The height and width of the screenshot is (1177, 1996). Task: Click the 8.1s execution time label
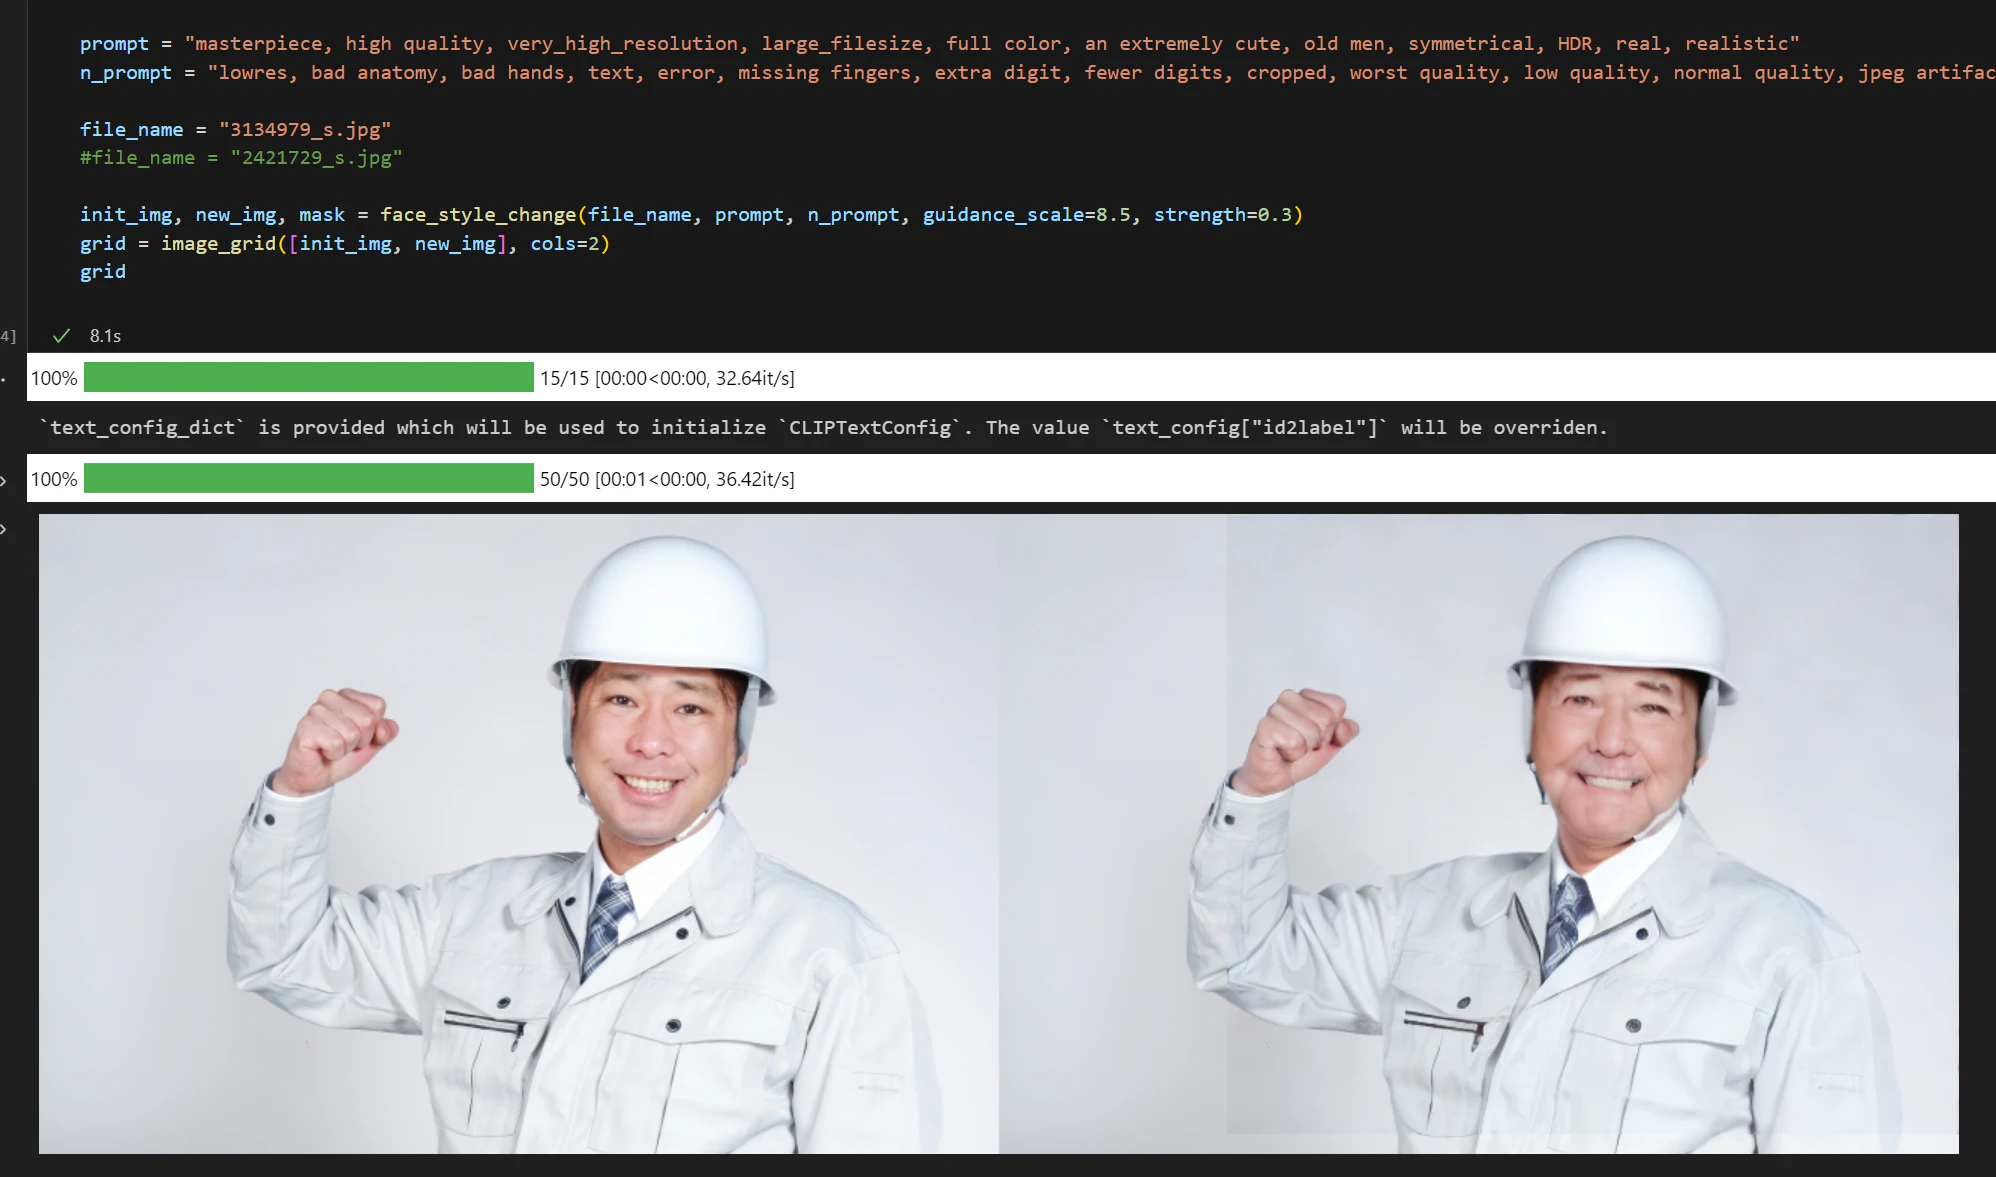(x=105, y=336)
